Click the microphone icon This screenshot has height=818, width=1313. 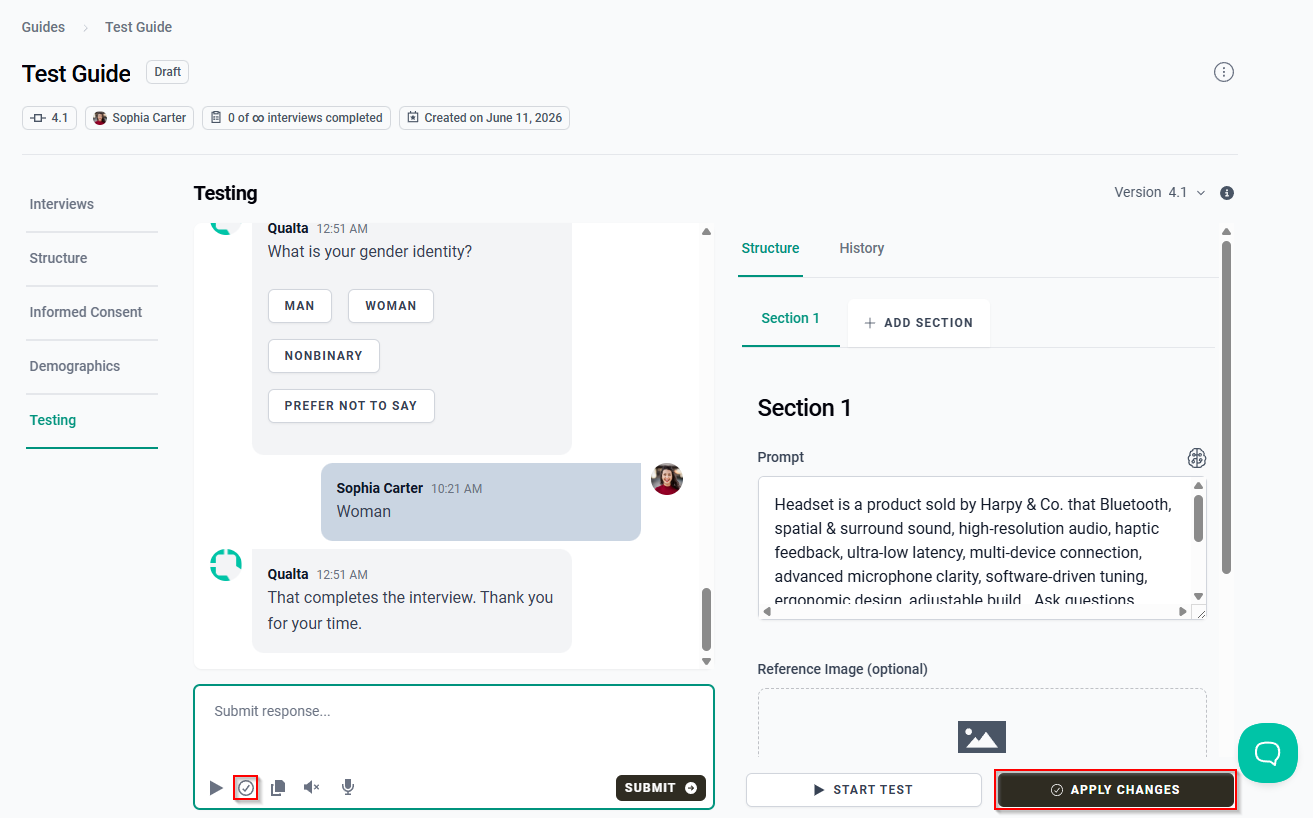348,788
